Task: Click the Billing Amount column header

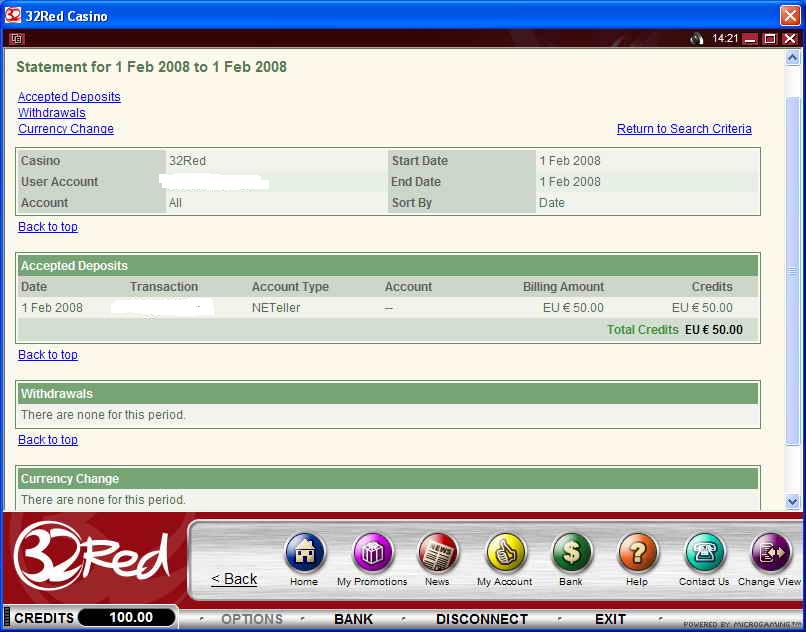Action: (563, 286)
